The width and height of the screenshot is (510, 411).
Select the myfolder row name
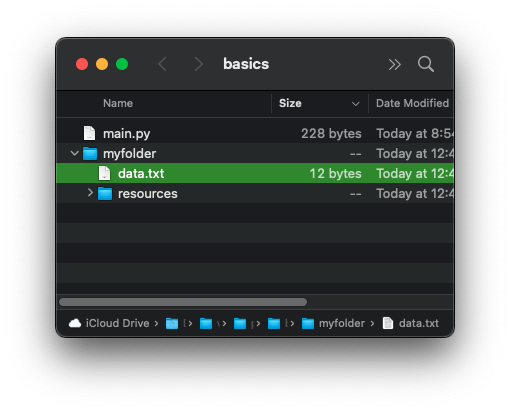click(130, 154)
